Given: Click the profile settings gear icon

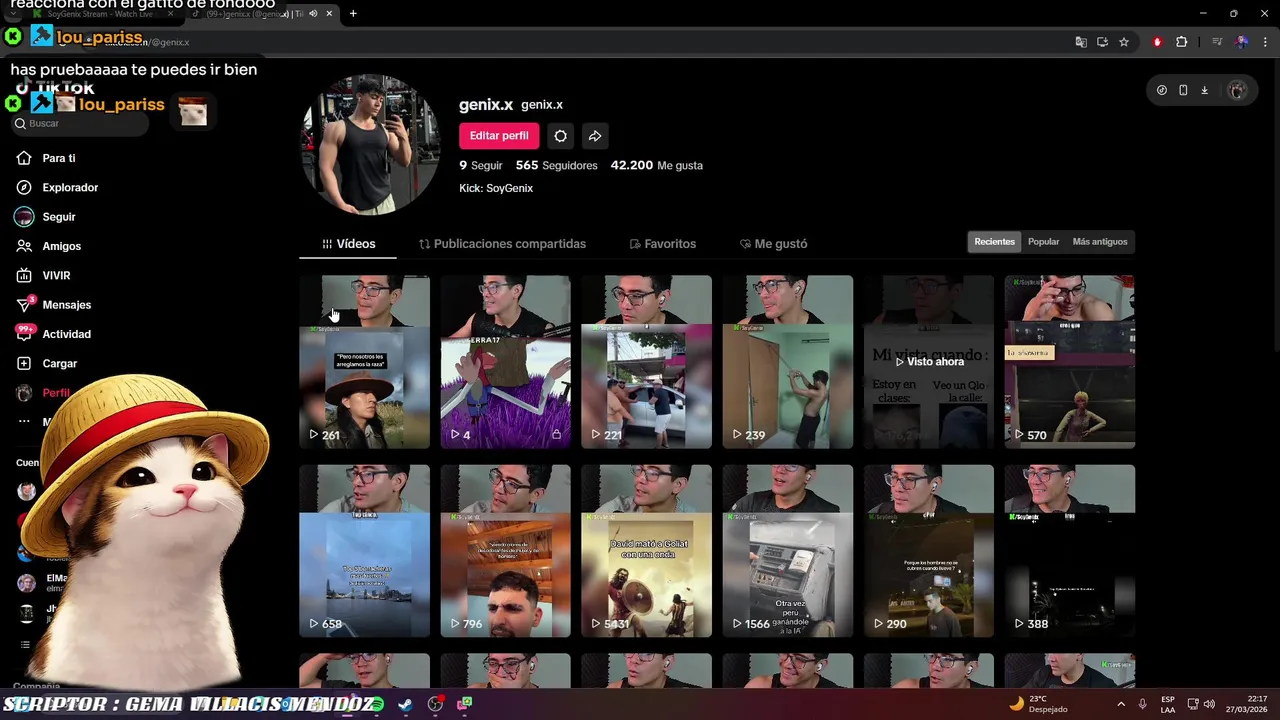Looking at the screenshot, I should (560, 136).
